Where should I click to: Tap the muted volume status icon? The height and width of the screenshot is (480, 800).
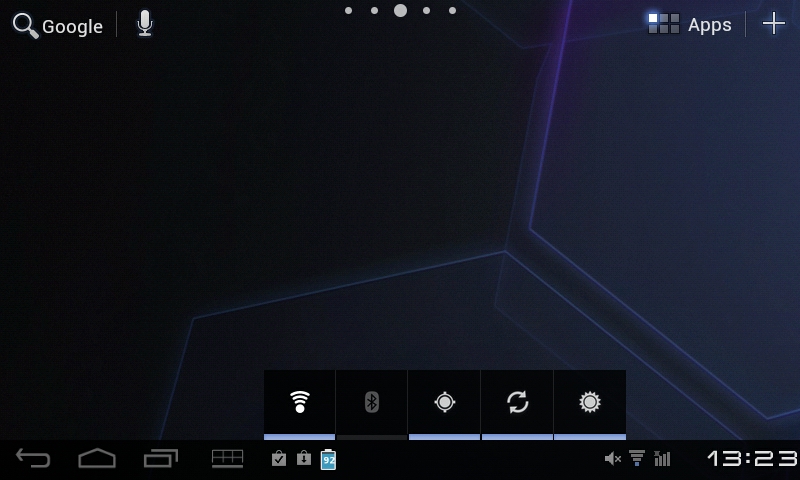612,459
